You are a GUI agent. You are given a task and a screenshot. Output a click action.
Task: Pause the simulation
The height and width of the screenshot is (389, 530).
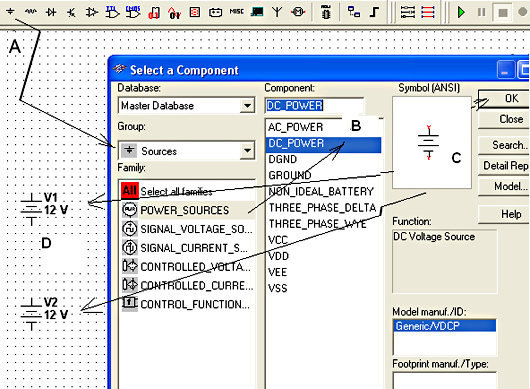click(x=481, y=13)
